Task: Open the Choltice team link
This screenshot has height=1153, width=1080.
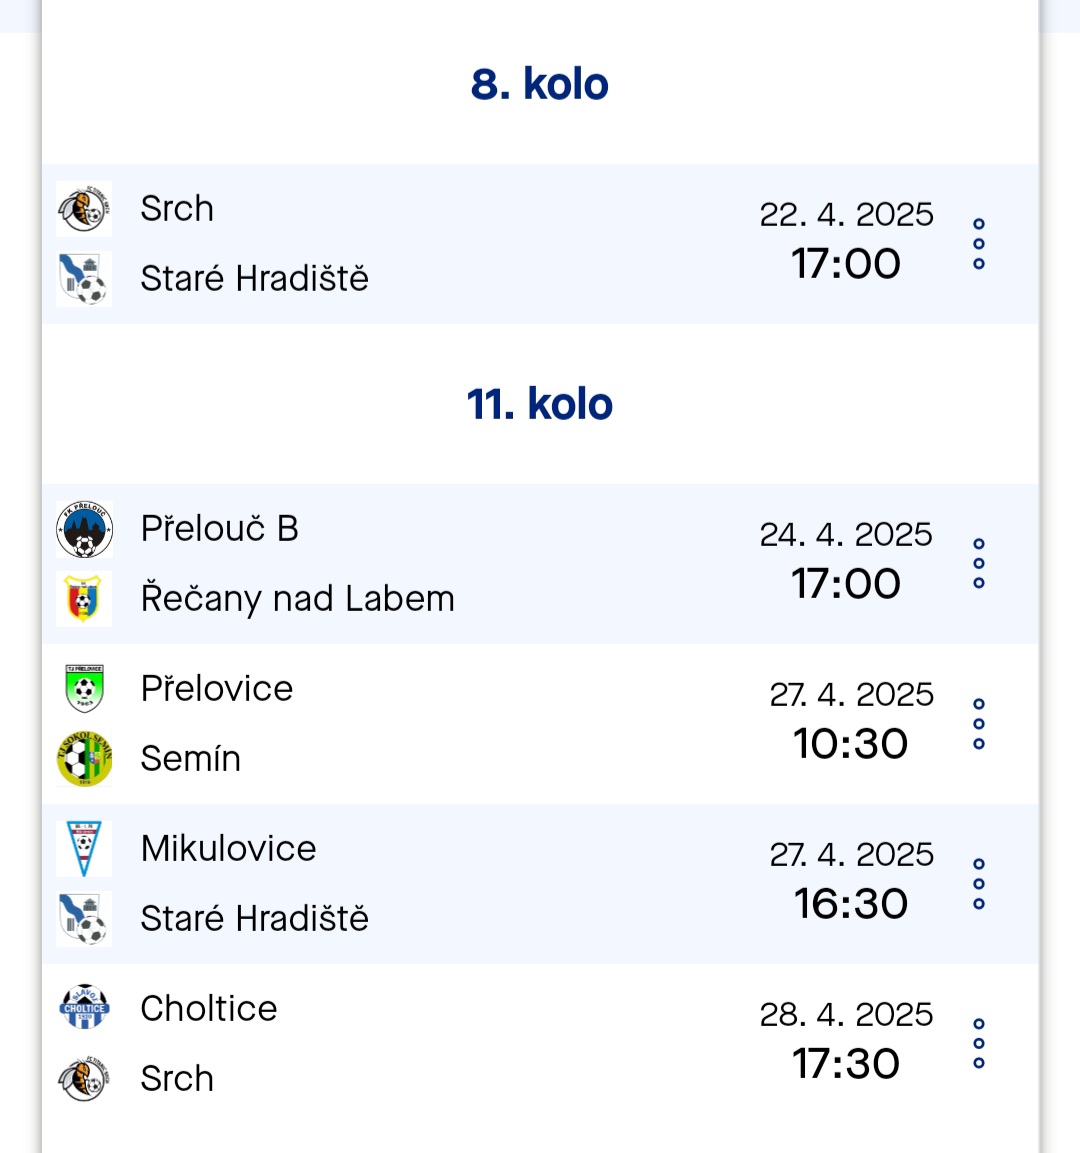Action: [x=209, y=1008]
